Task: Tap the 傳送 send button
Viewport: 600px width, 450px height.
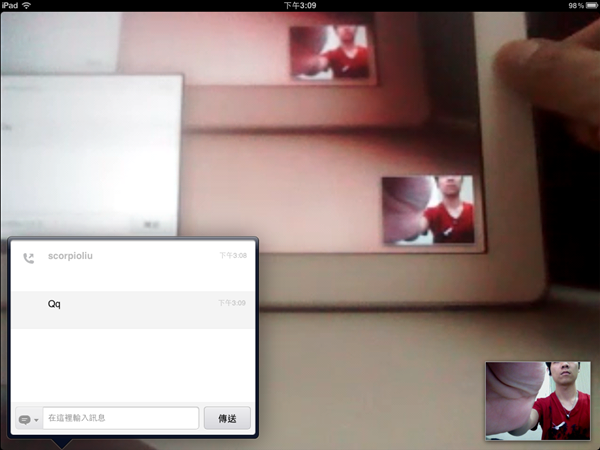Action: click(x=227, y=418)
